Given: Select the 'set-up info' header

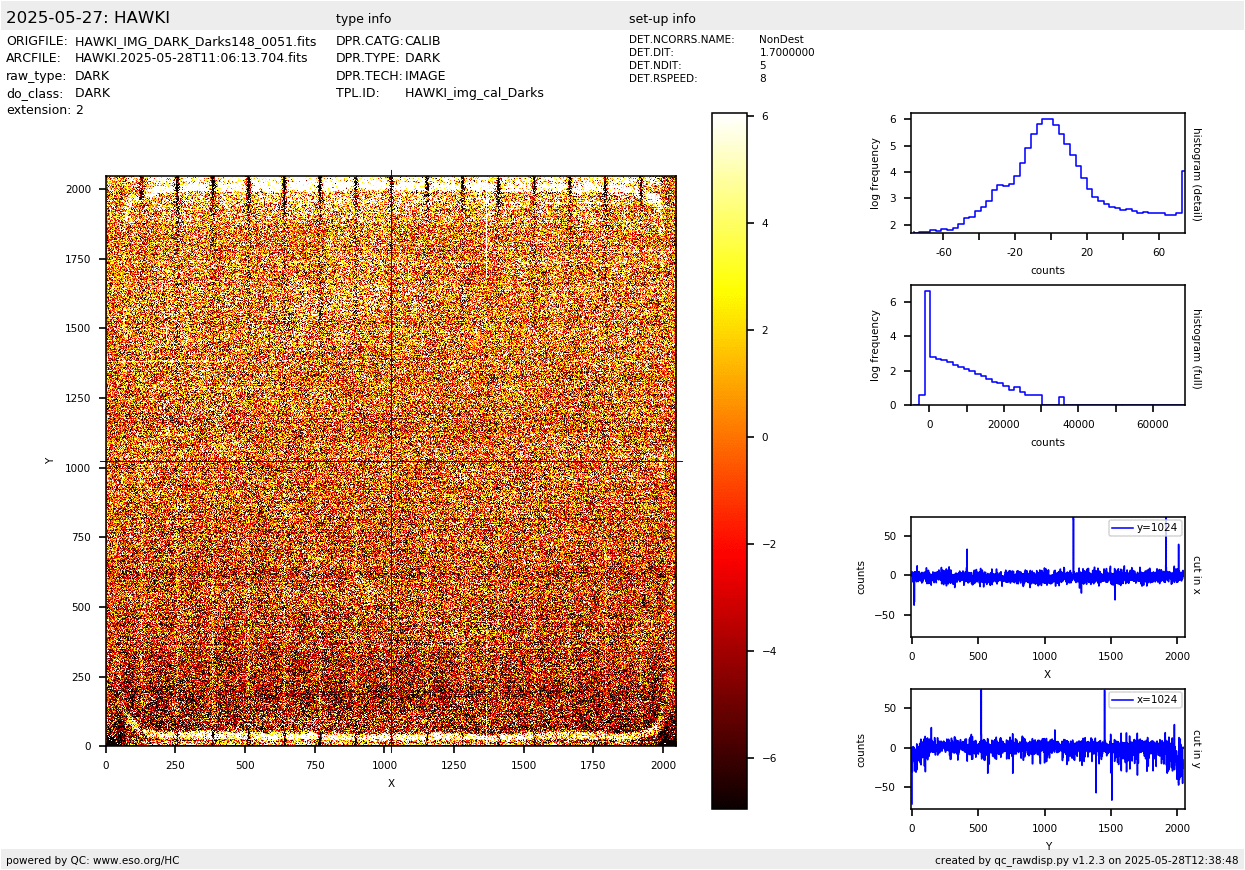Looking at the screenshot, I should pos(662,19).
